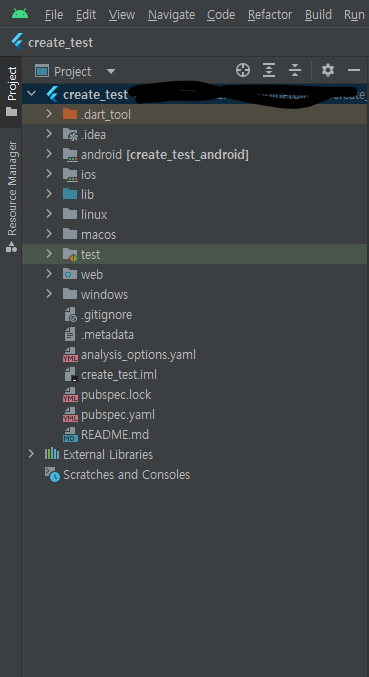
Task: Open the Build menu
Action: 318,15
